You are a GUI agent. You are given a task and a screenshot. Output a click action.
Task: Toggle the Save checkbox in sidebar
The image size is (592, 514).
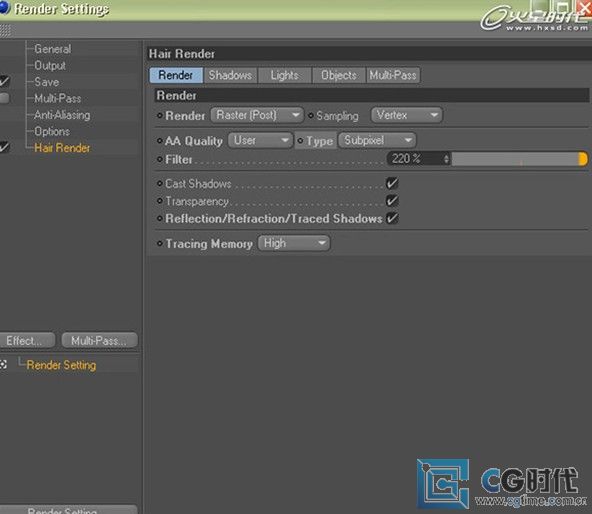coord(4,81)
